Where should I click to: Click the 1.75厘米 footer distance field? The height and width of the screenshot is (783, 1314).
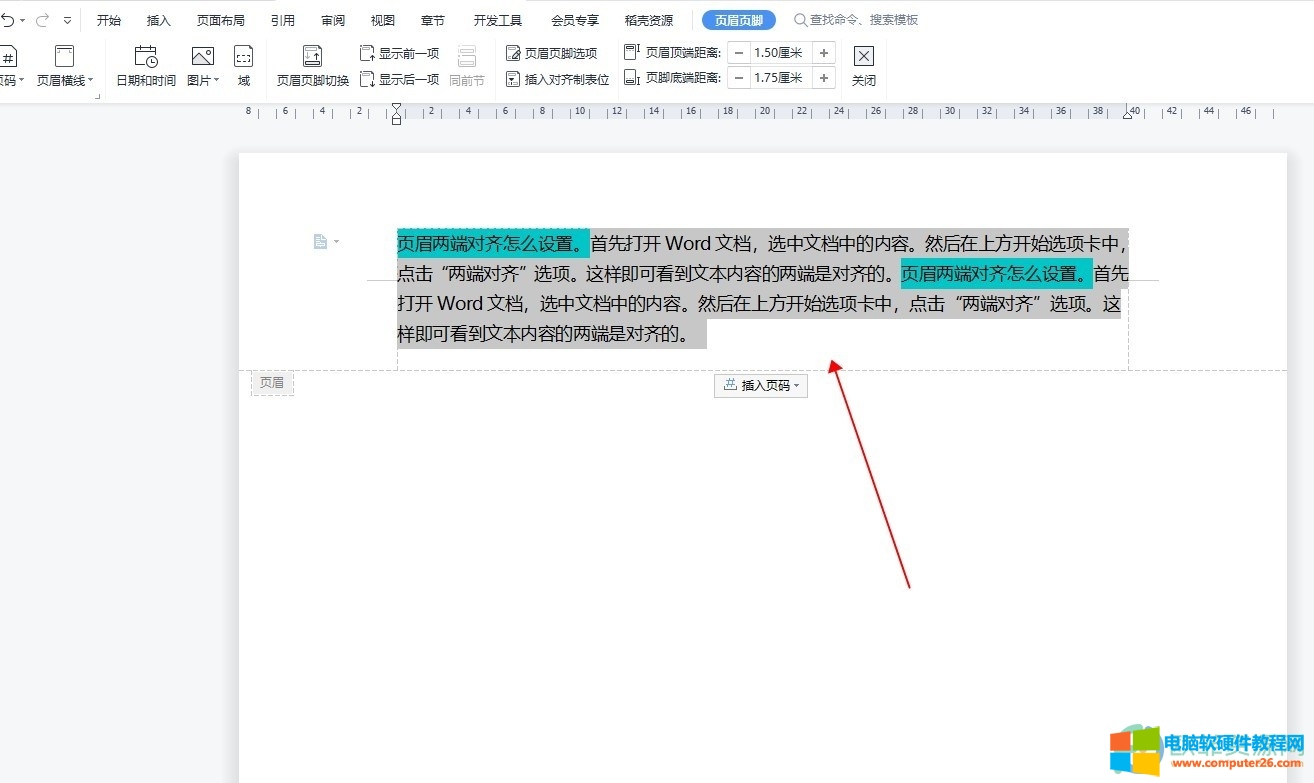coord(781,78)
